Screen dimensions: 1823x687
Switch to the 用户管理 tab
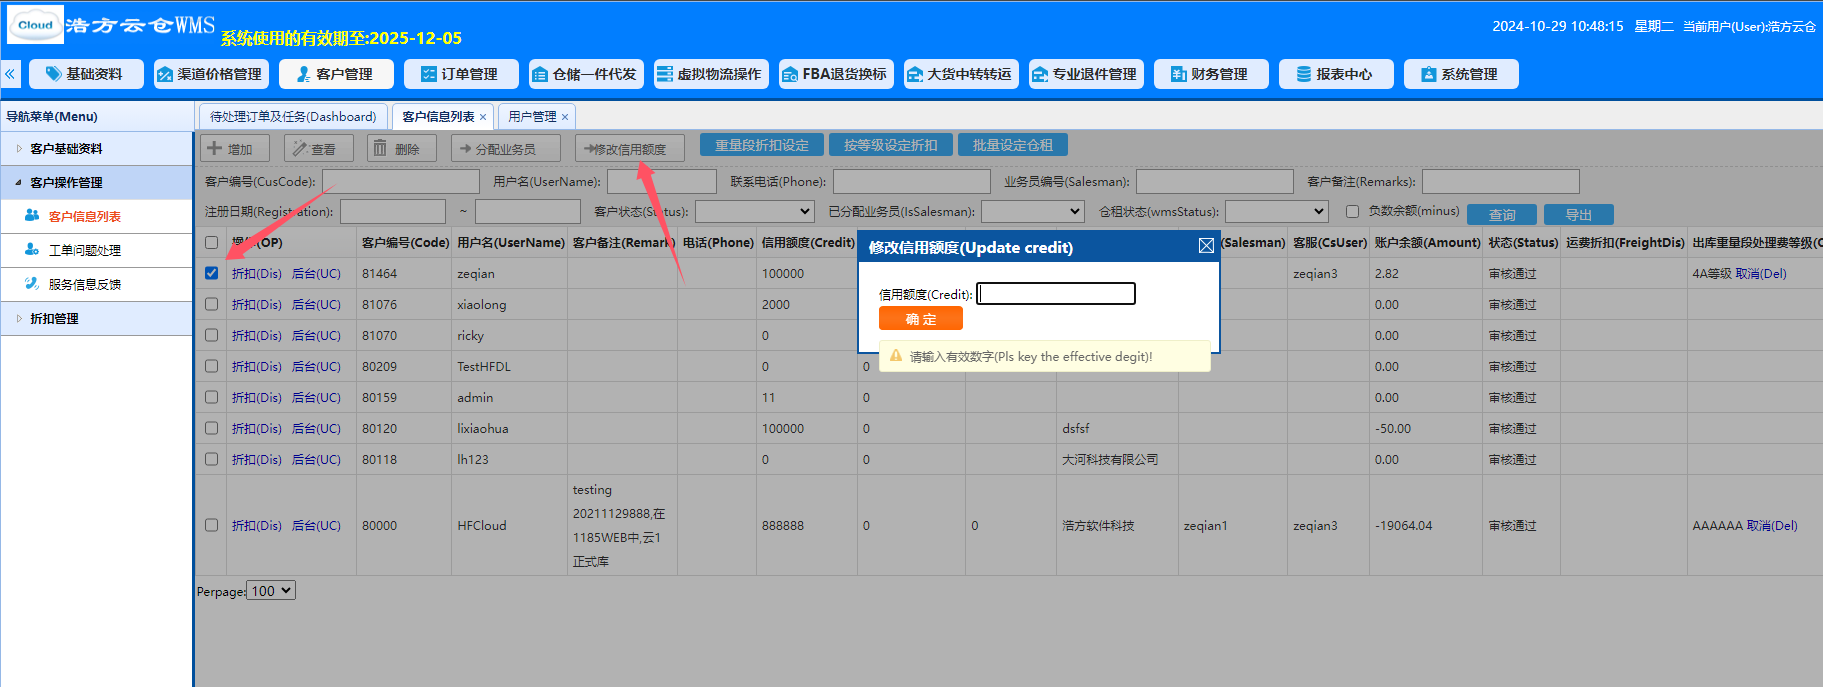[536, 117]
